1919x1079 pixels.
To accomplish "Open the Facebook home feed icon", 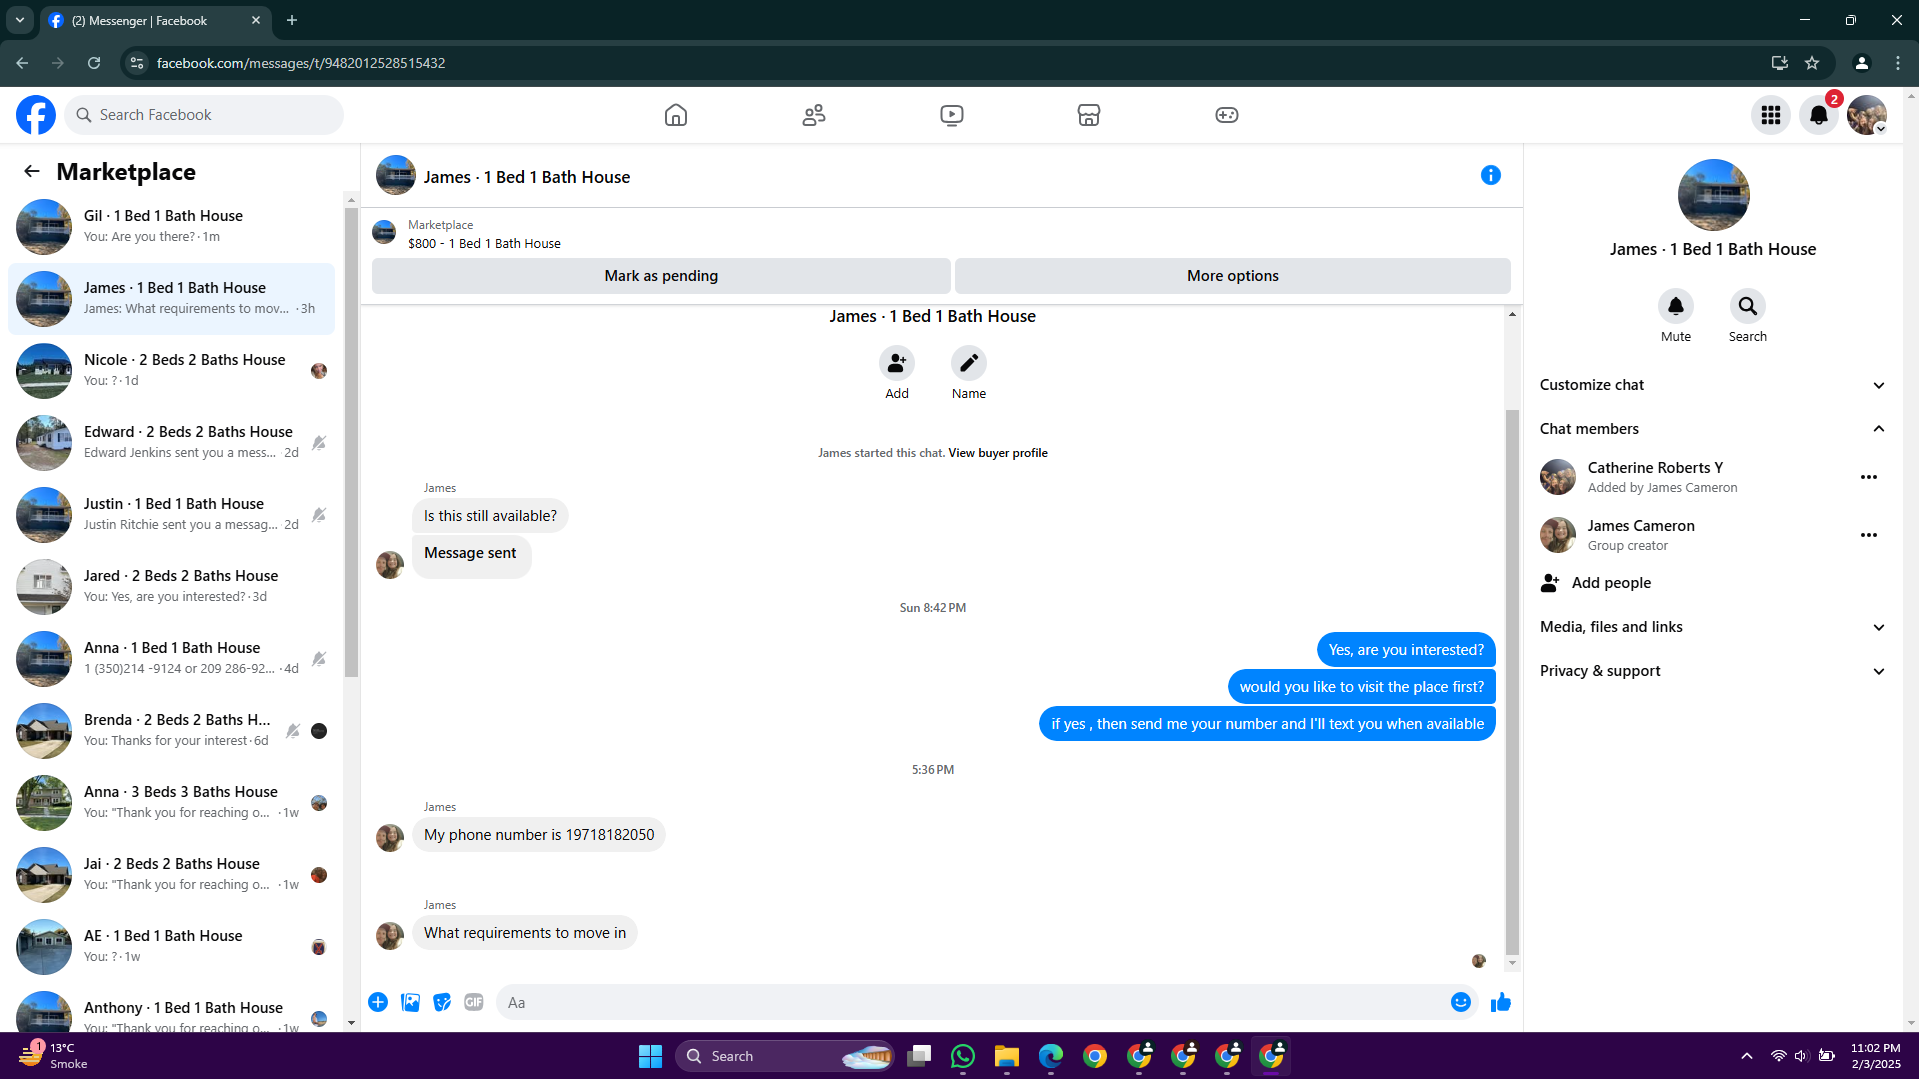I will click(676, 115).
